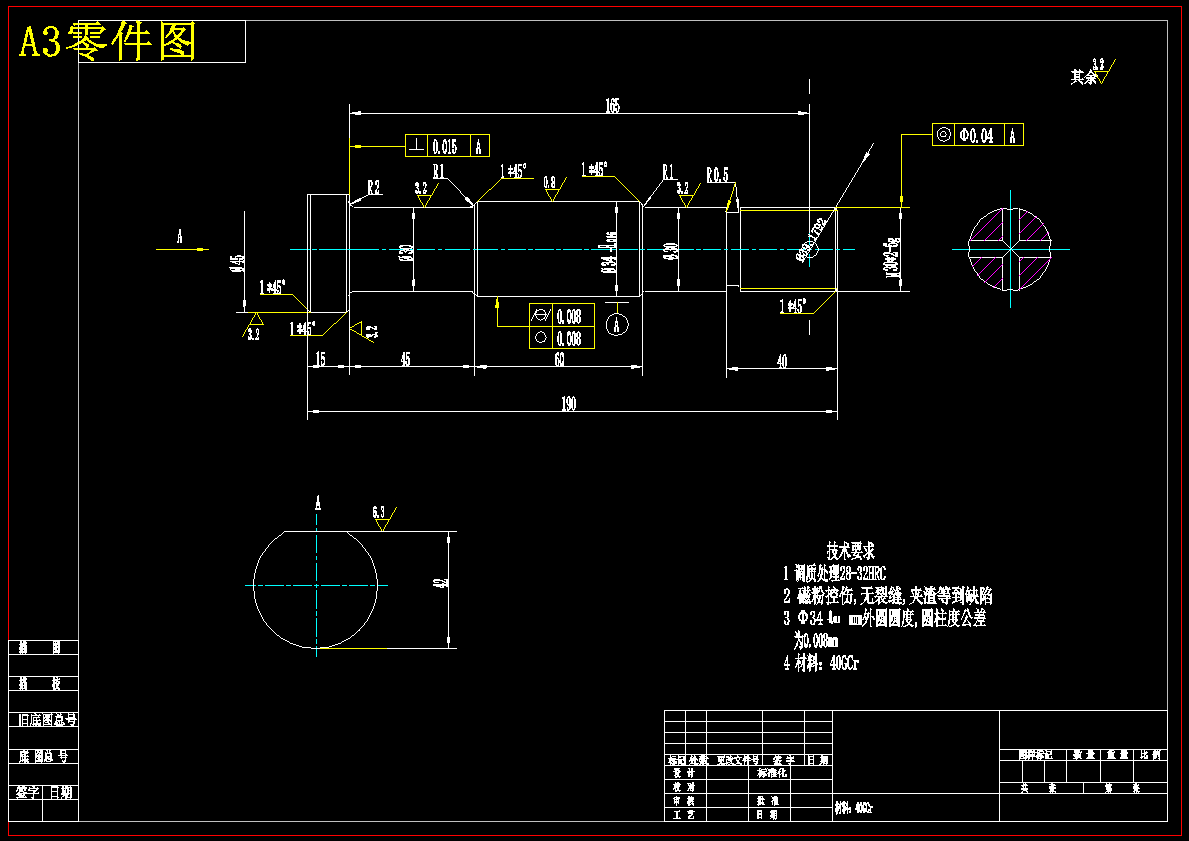Screen dimensions: 1189x841
Task: Click the "60" length dimension
Action: (559, 359)
